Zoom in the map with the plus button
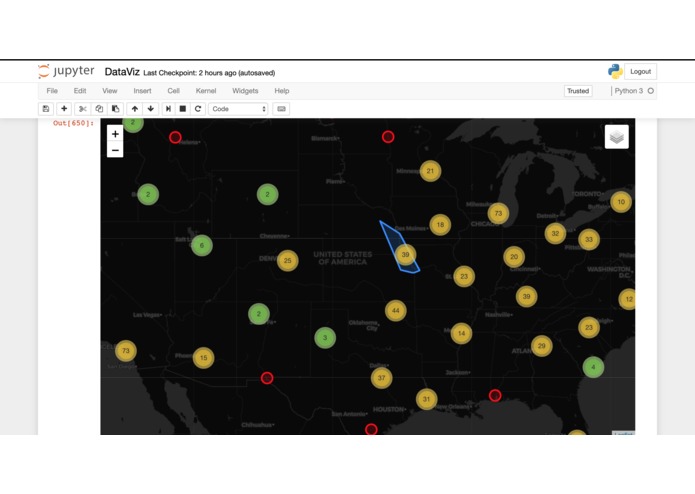Screen dimensions: 695x494 tap(115, 134)
